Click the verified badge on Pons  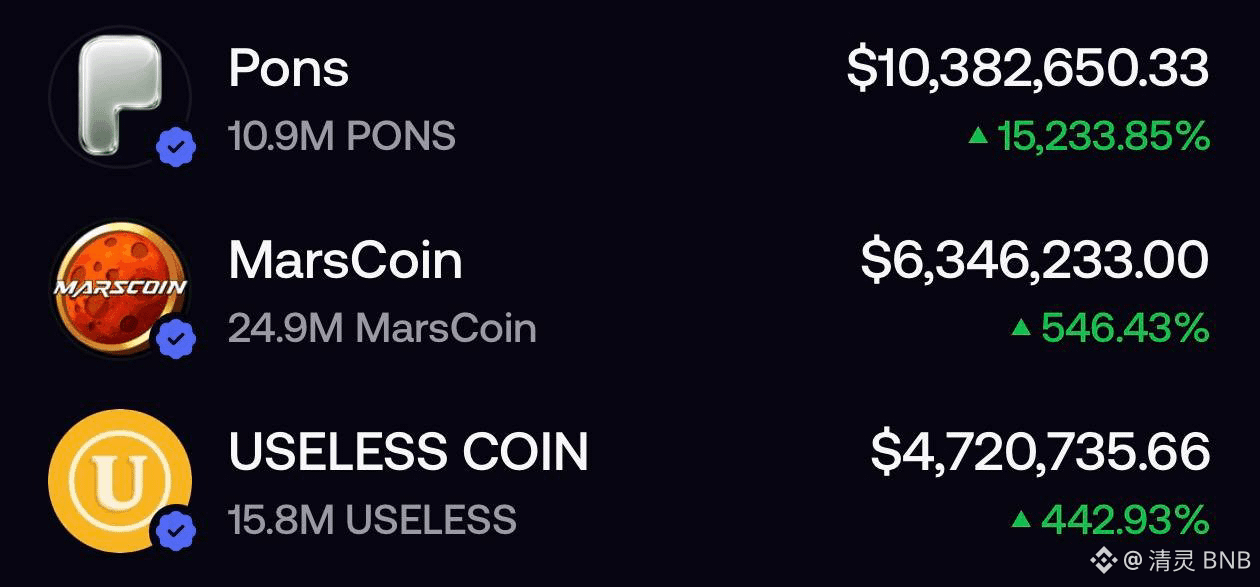pyautogui.click(x=176, y=149)
